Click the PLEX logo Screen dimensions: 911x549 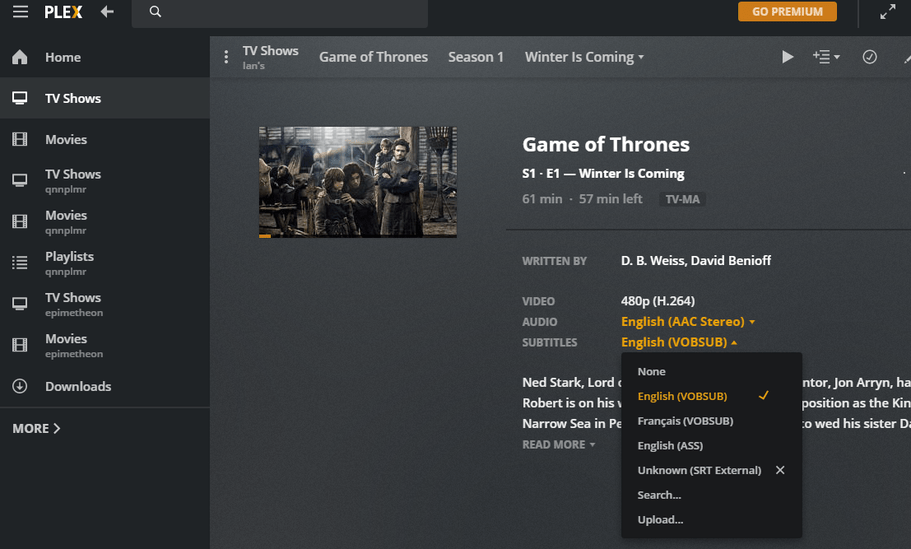63,12
